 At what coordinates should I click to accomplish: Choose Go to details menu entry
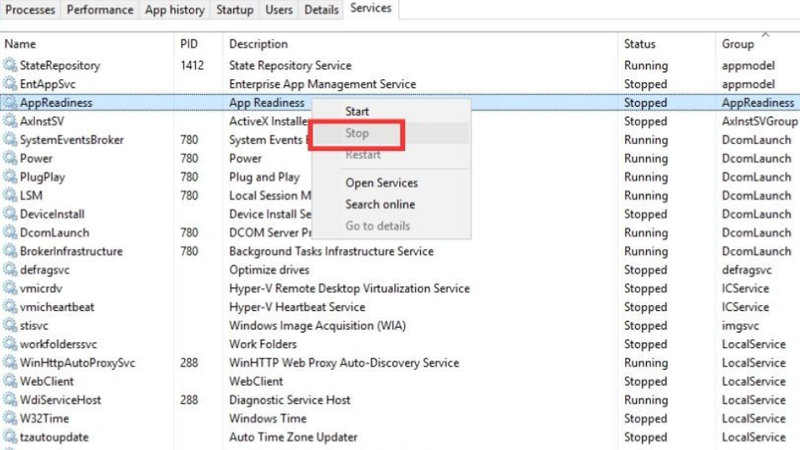[x=391, y=226]
